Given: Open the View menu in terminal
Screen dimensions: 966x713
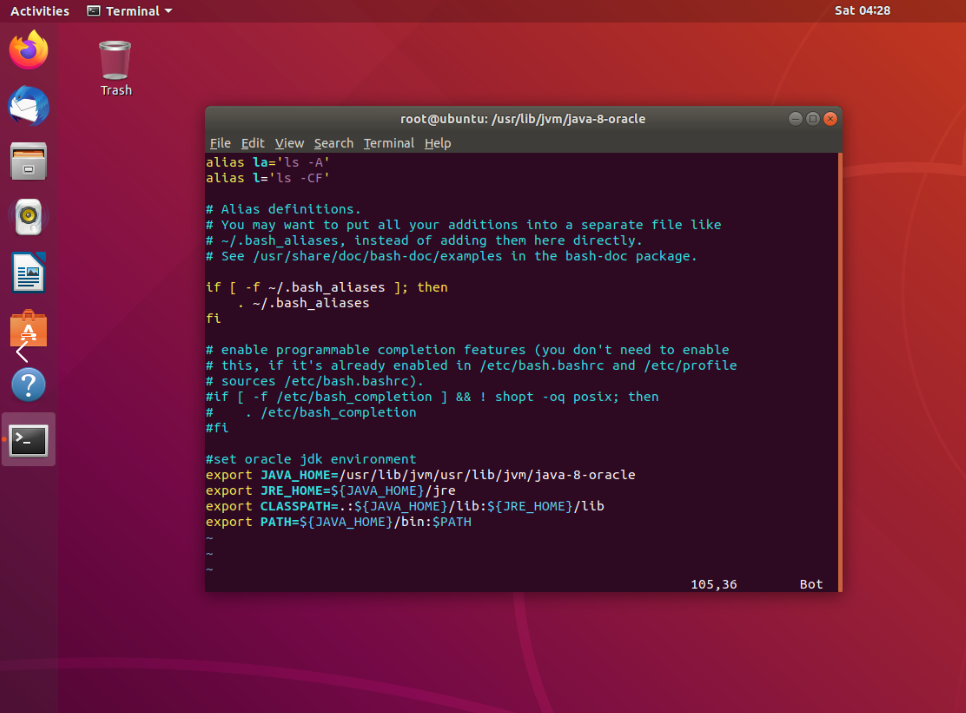Looking at the screenshot, I should click(289, 143).
